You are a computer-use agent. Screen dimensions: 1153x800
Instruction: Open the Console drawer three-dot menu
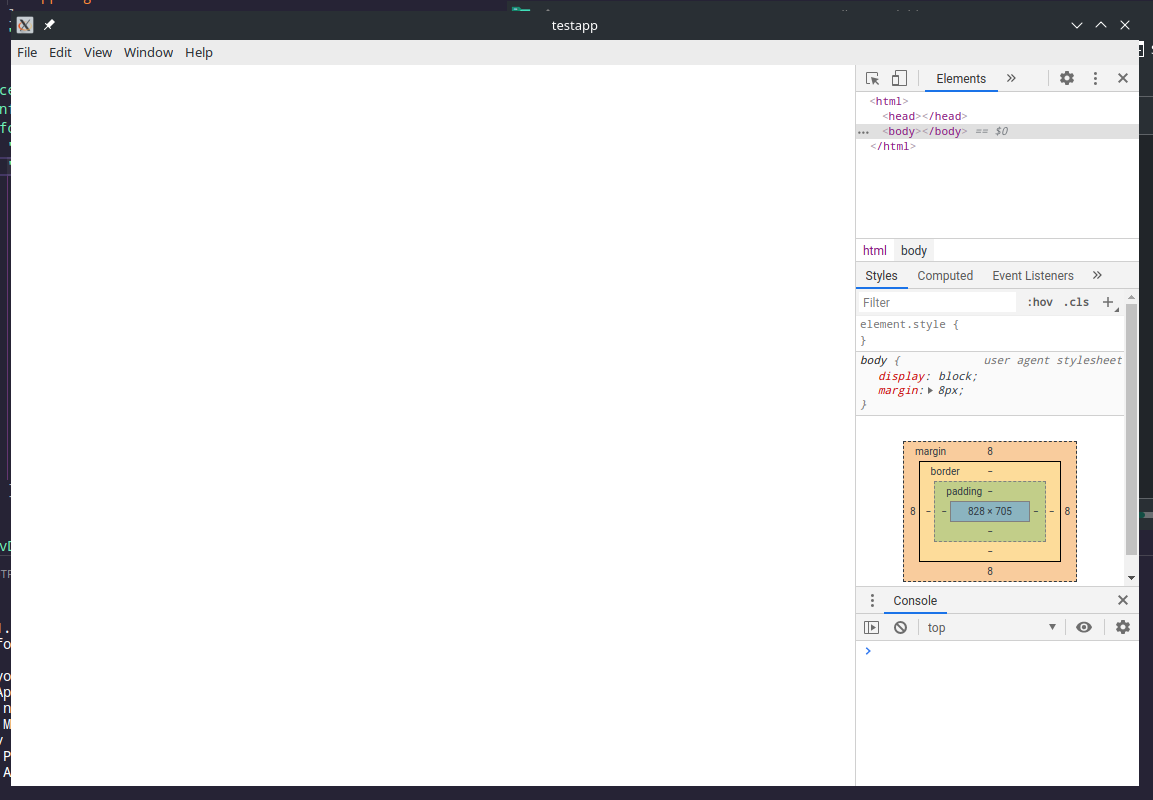tap(872, 601)
